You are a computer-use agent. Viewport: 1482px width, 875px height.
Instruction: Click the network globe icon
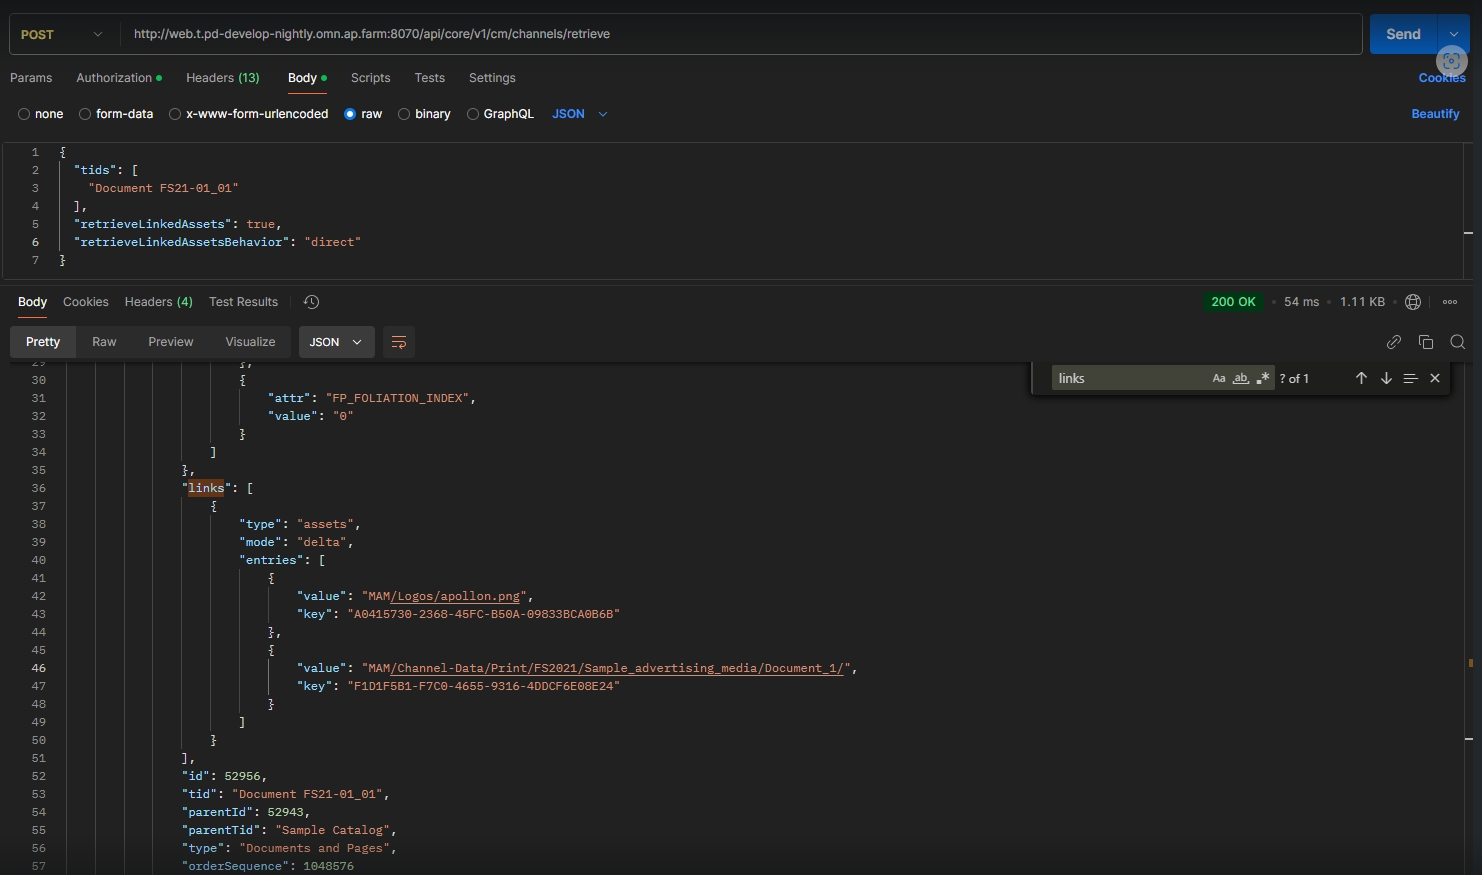tap(1413, 302)
